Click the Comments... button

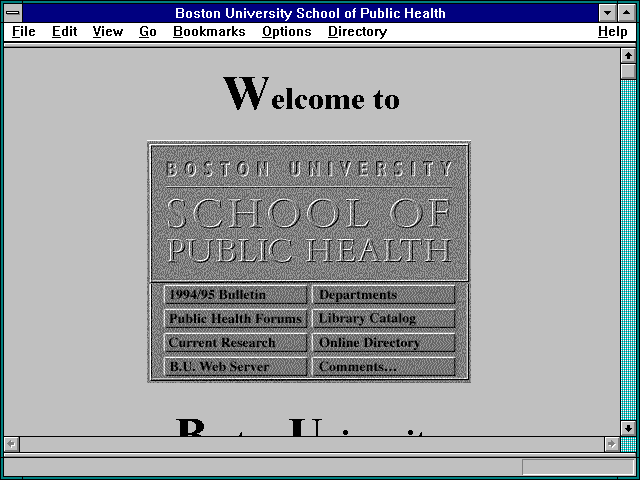click(x=384, y=367)
